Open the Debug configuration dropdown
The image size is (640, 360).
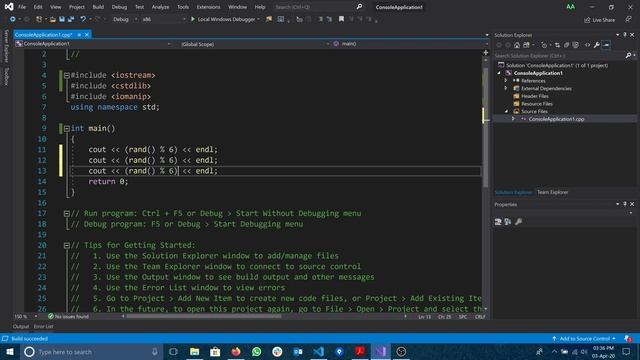point(124,19)
